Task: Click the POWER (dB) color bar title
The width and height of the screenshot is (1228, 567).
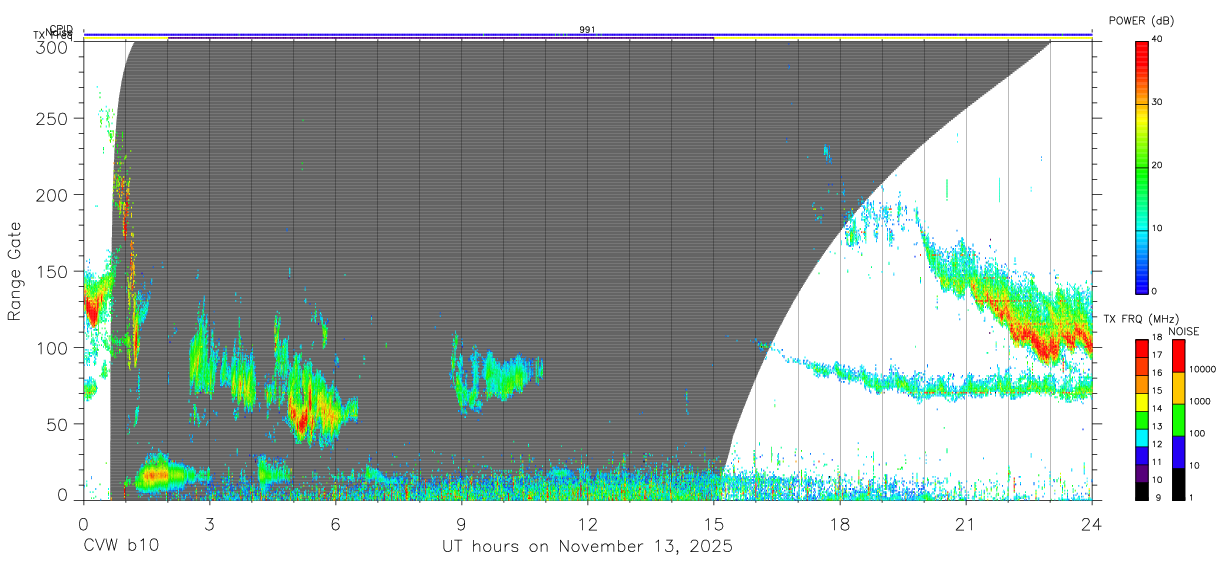Action: tap(1141, 20)
